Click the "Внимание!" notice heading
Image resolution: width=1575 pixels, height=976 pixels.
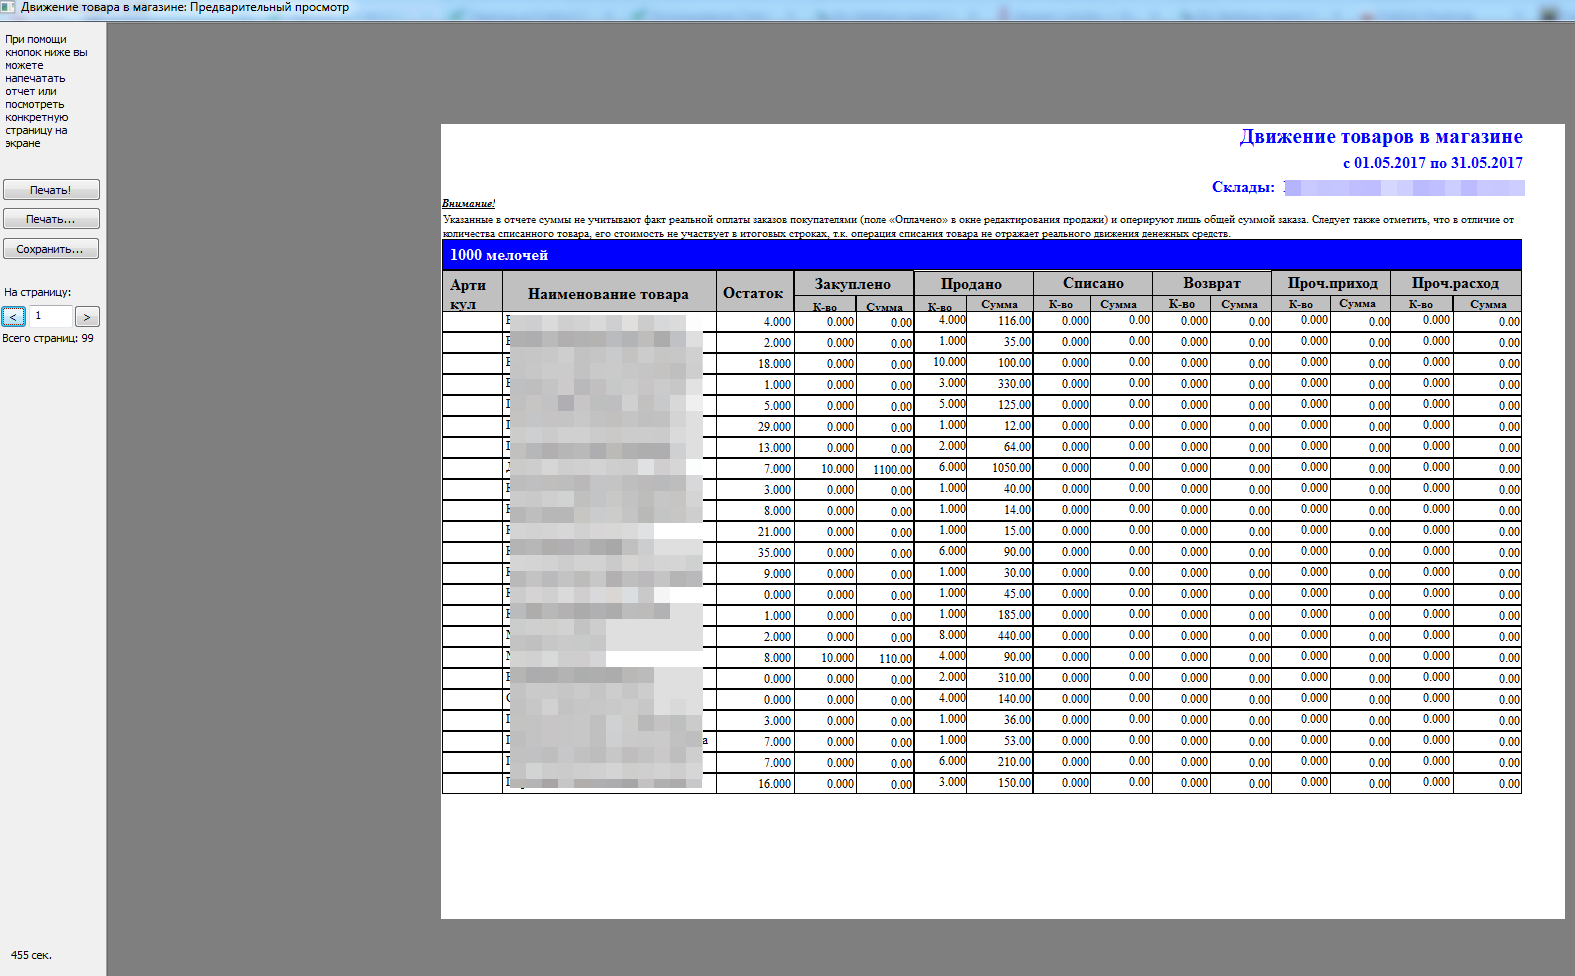coord(468,203)
